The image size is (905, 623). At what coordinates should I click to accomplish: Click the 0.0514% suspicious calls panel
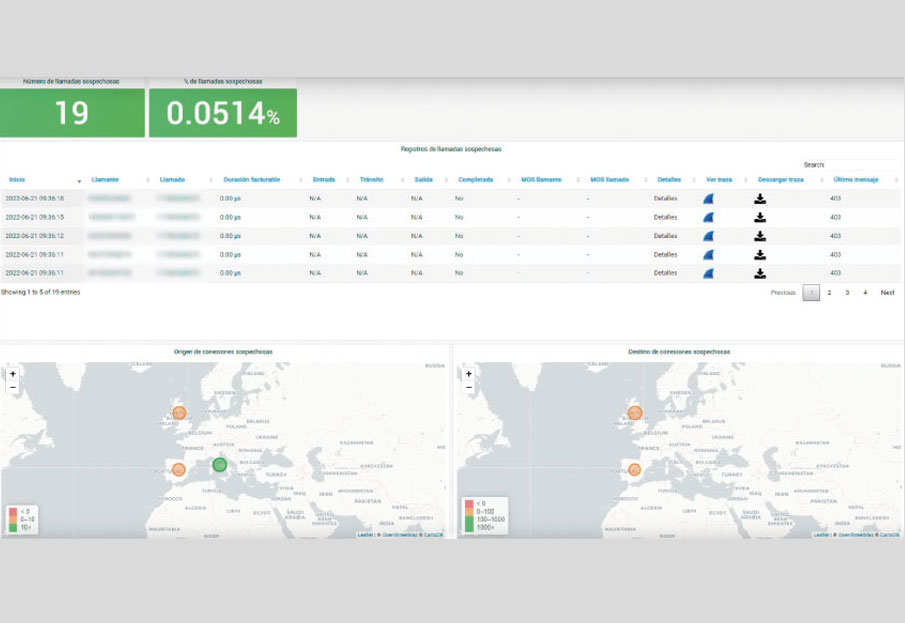pos(223,113)
